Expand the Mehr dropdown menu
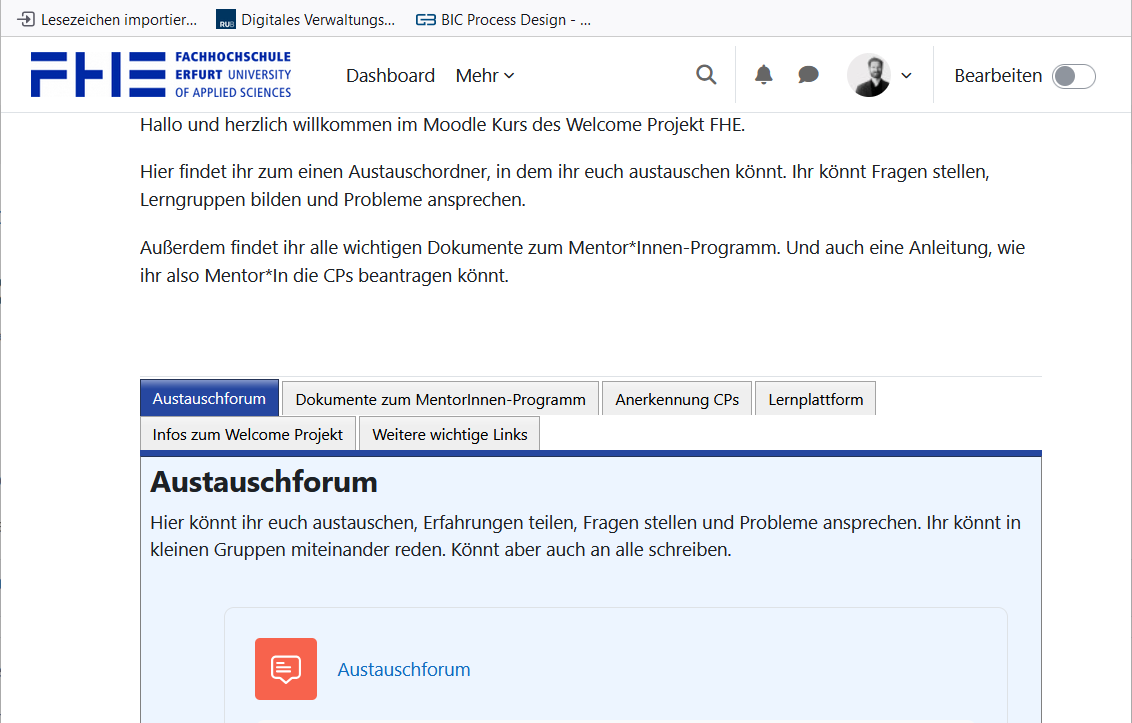This screenshot has width=1132, height=723. click(x=485, y=75)
